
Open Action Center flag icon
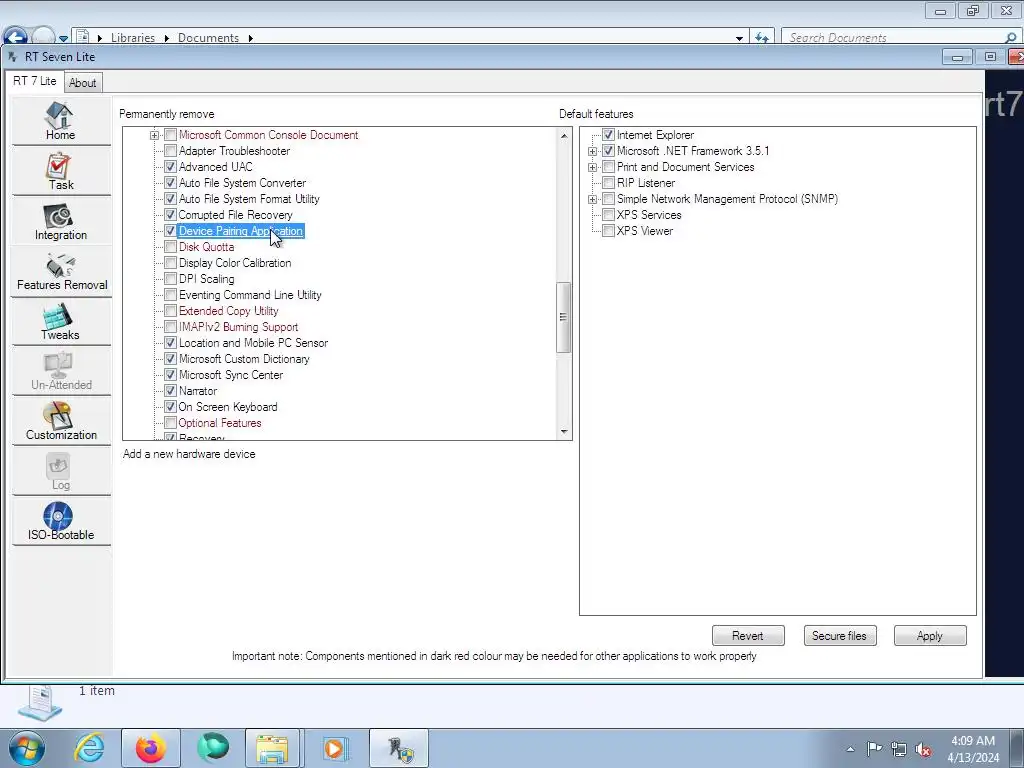874,749
